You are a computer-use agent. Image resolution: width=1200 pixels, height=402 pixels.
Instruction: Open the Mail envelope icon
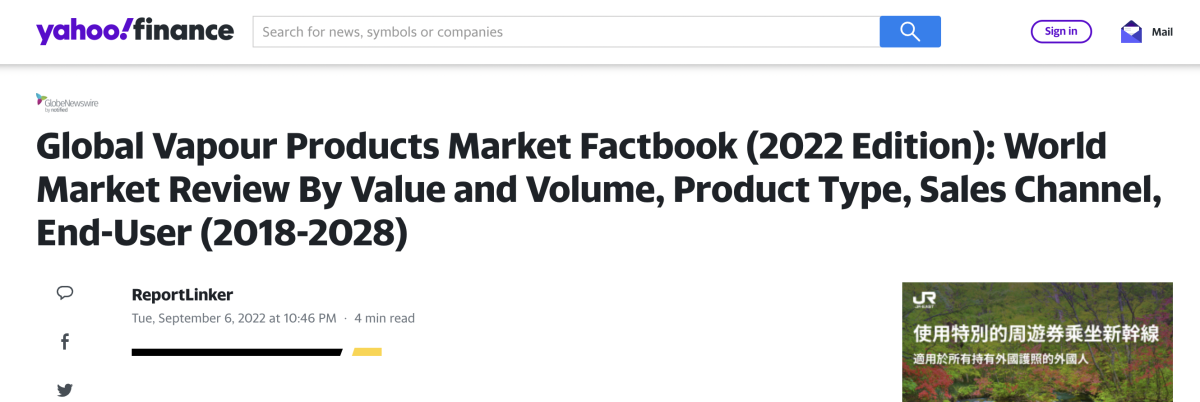tap(1131, 32)
